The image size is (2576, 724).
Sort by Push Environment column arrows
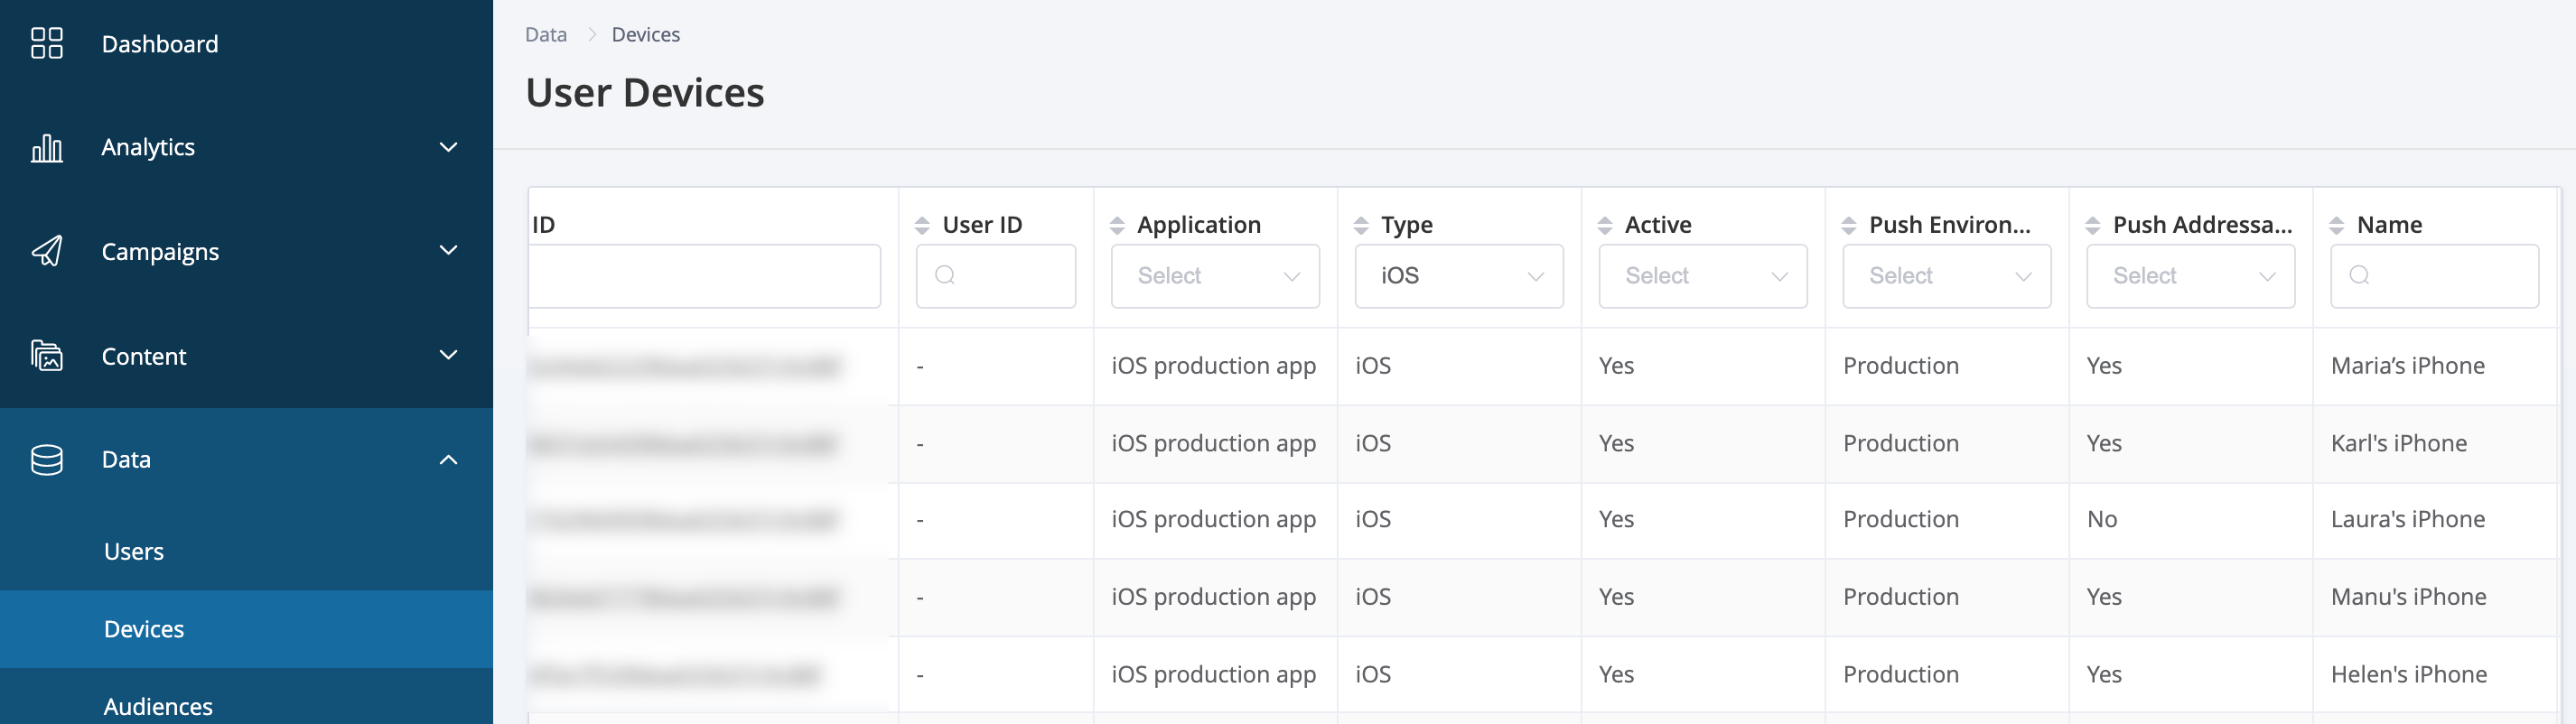click(1849, 226)
